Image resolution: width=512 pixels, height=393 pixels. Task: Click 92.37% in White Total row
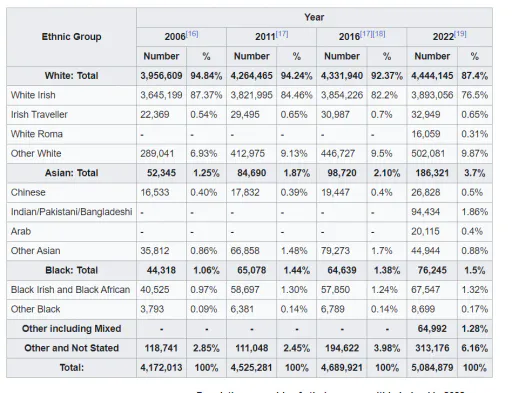(x=387, y=76)
